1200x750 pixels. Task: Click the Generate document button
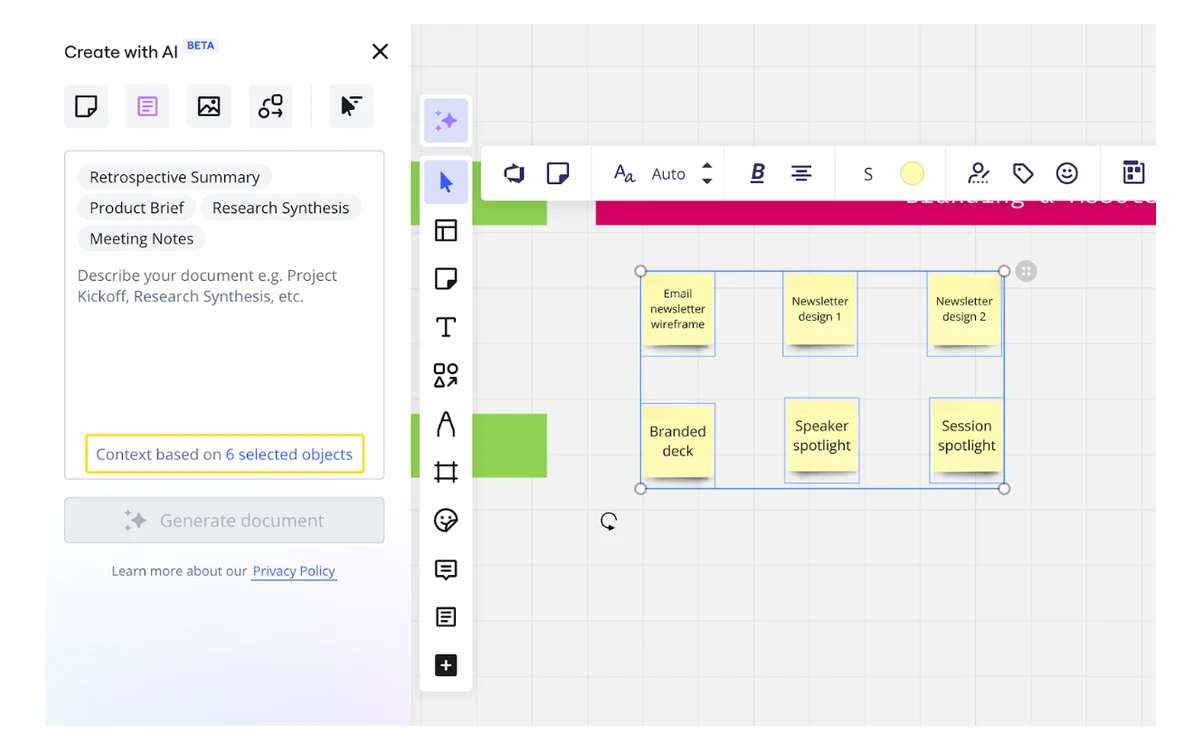(x=224, y=520)
